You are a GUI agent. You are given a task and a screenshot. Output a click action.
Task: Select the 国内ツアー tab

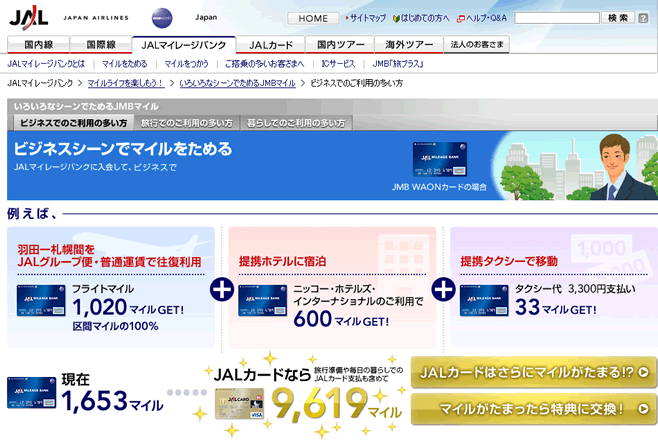coord(340,44)
